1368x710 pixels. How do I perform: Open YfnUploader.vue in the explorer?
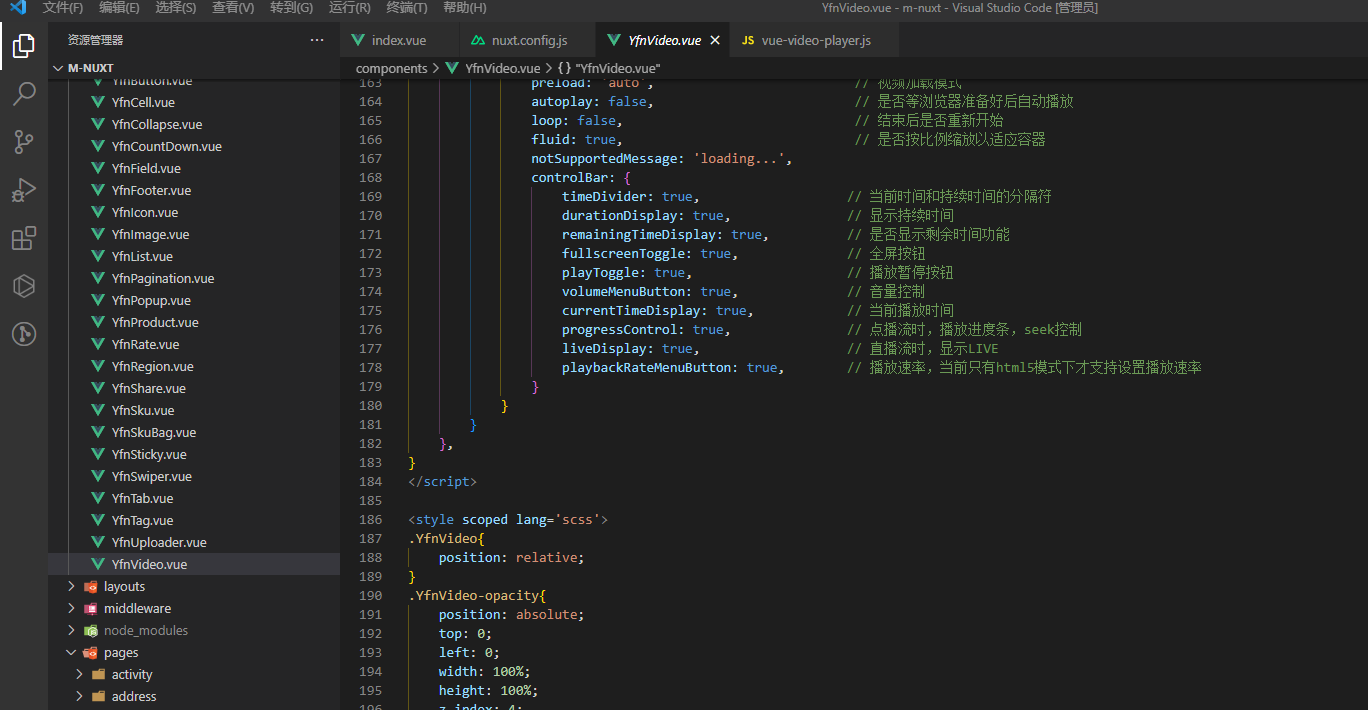click(x=194, y=543)
